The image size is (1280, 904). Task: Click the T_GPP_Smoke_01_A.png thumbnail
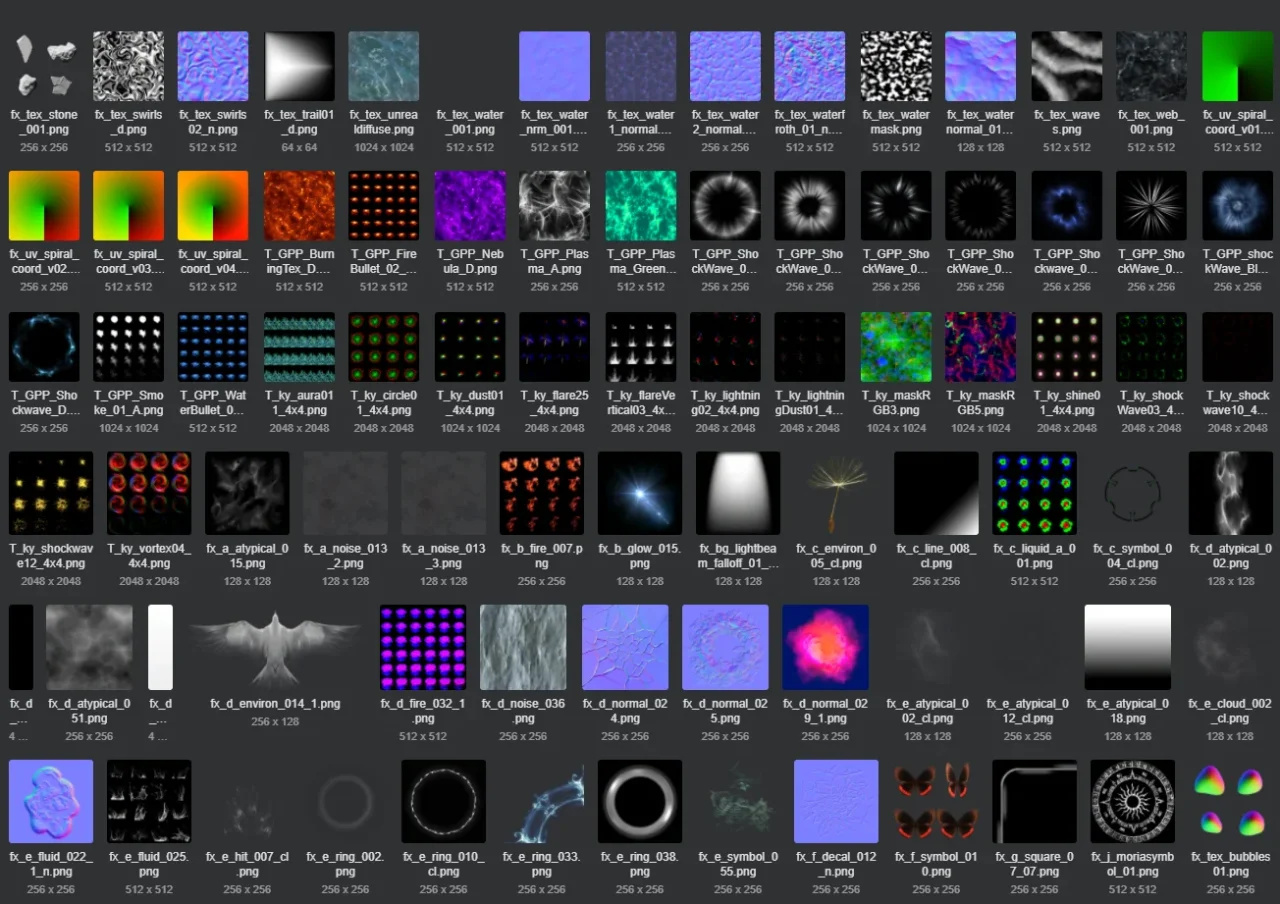128,347
